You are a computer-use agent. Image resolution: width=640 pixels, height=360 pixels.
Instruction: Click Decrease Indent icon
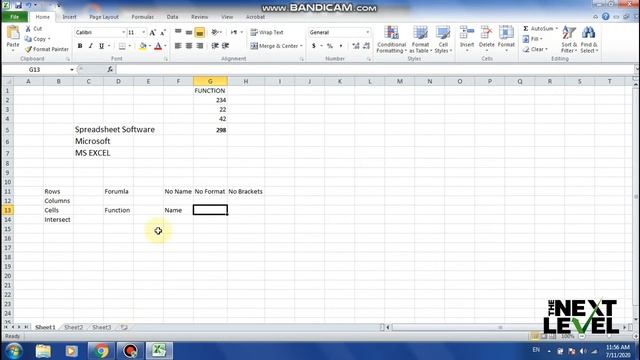(x=215, y=46)
